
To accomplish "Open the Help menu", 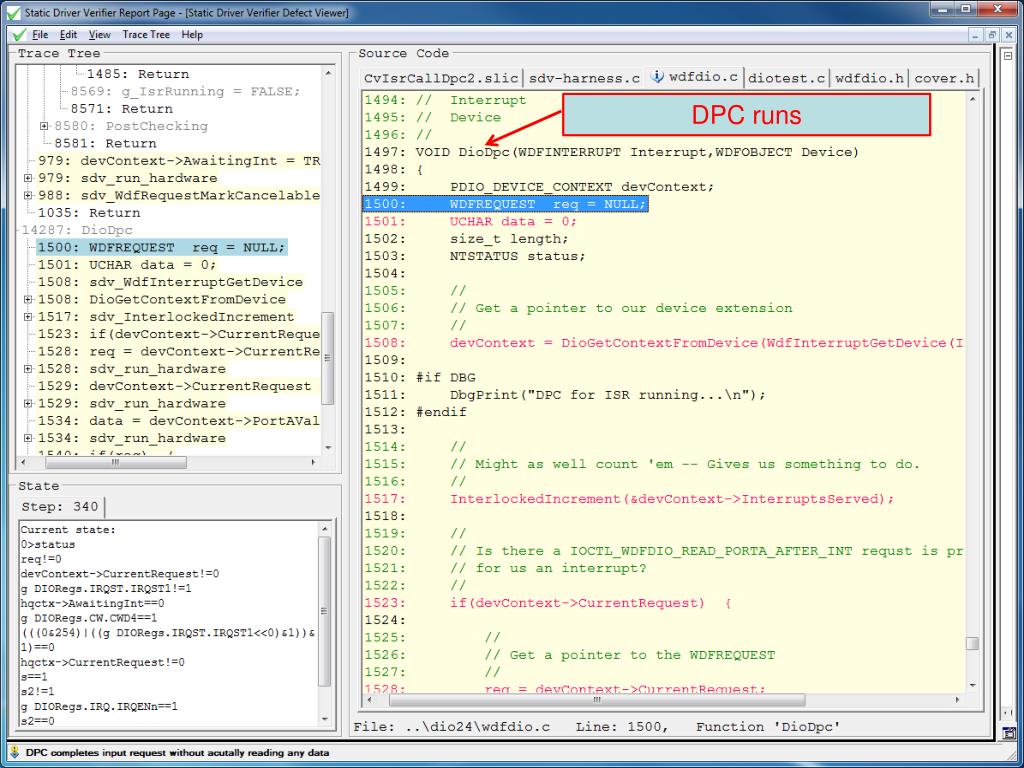I will click(192, 35).
